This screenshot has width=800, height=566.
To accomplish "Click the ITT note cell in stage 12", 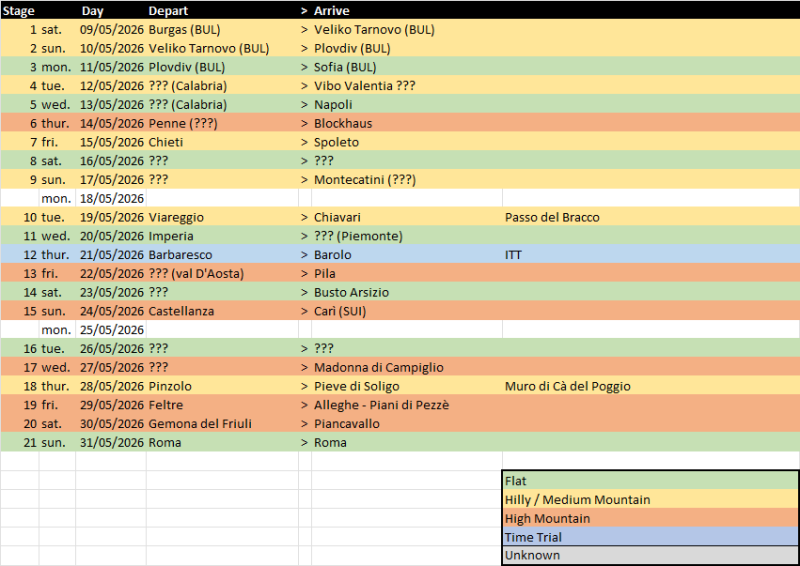I will 514,255.
